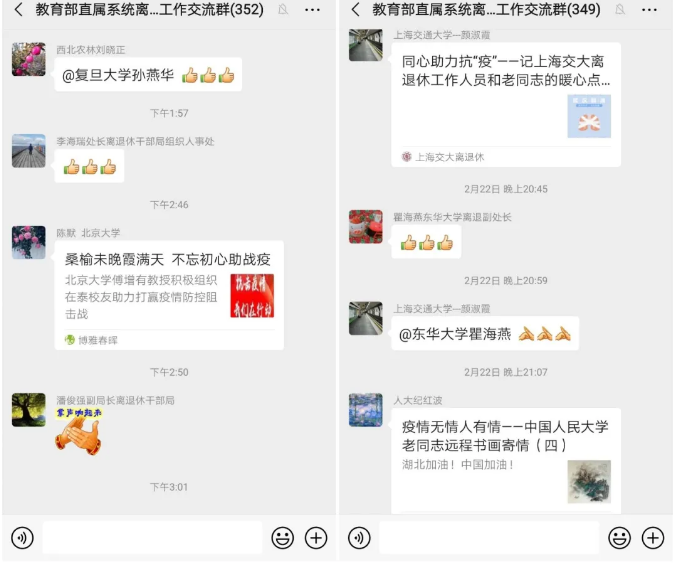The height and width of the screenshot is (572, 673).
Task: Open the three-dot menu in left chat
Action: (312, 9)
